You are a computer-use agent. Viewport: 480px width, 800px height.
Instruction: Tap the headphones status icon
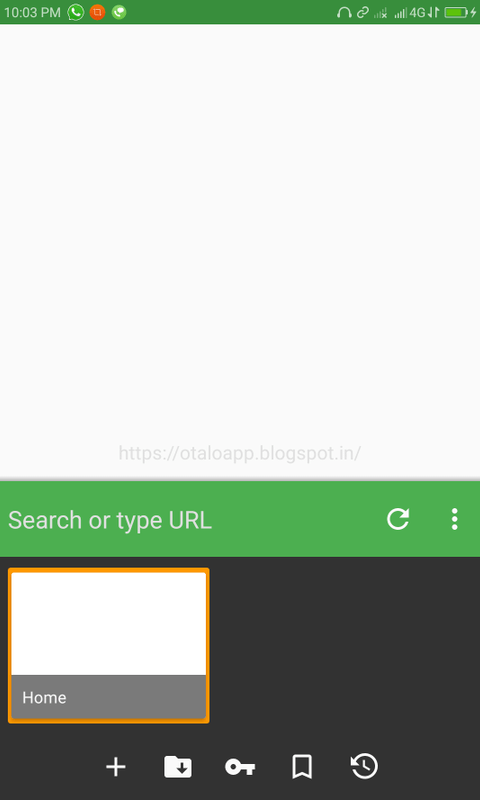pos(344,12)
